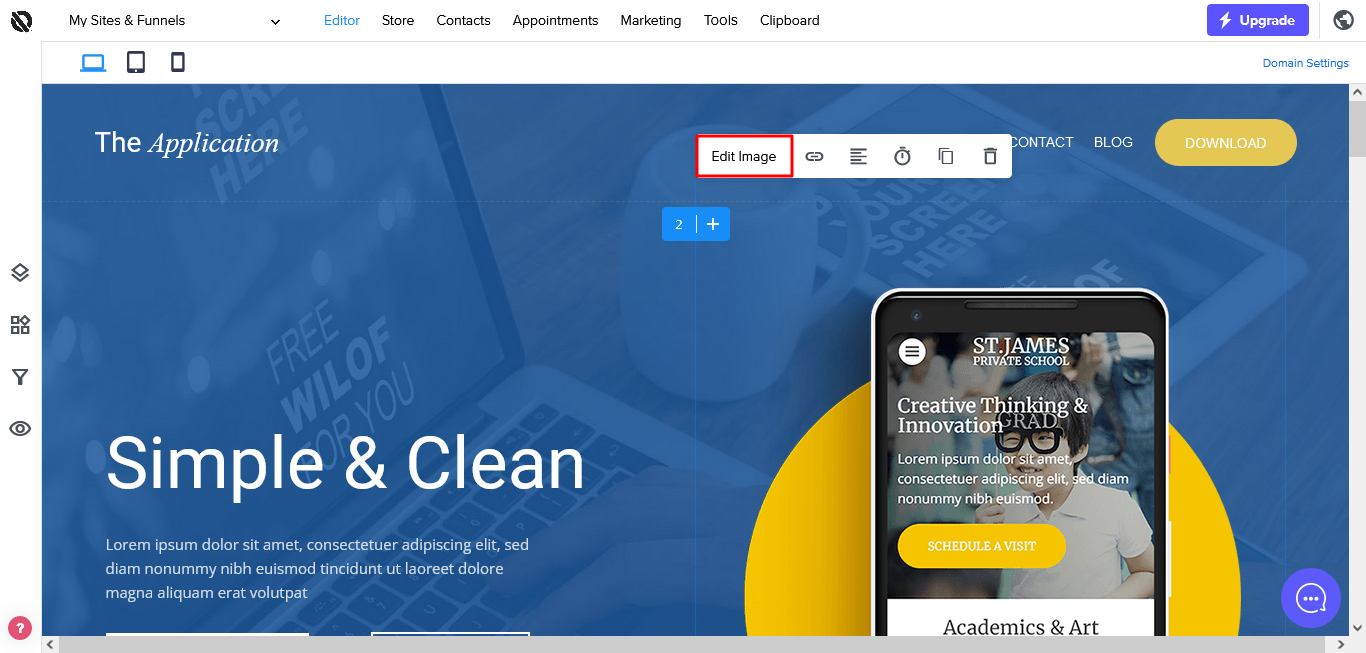1366x653 pixels.
Task: Open the chat support bubble
Action: tap(1311, 598)
